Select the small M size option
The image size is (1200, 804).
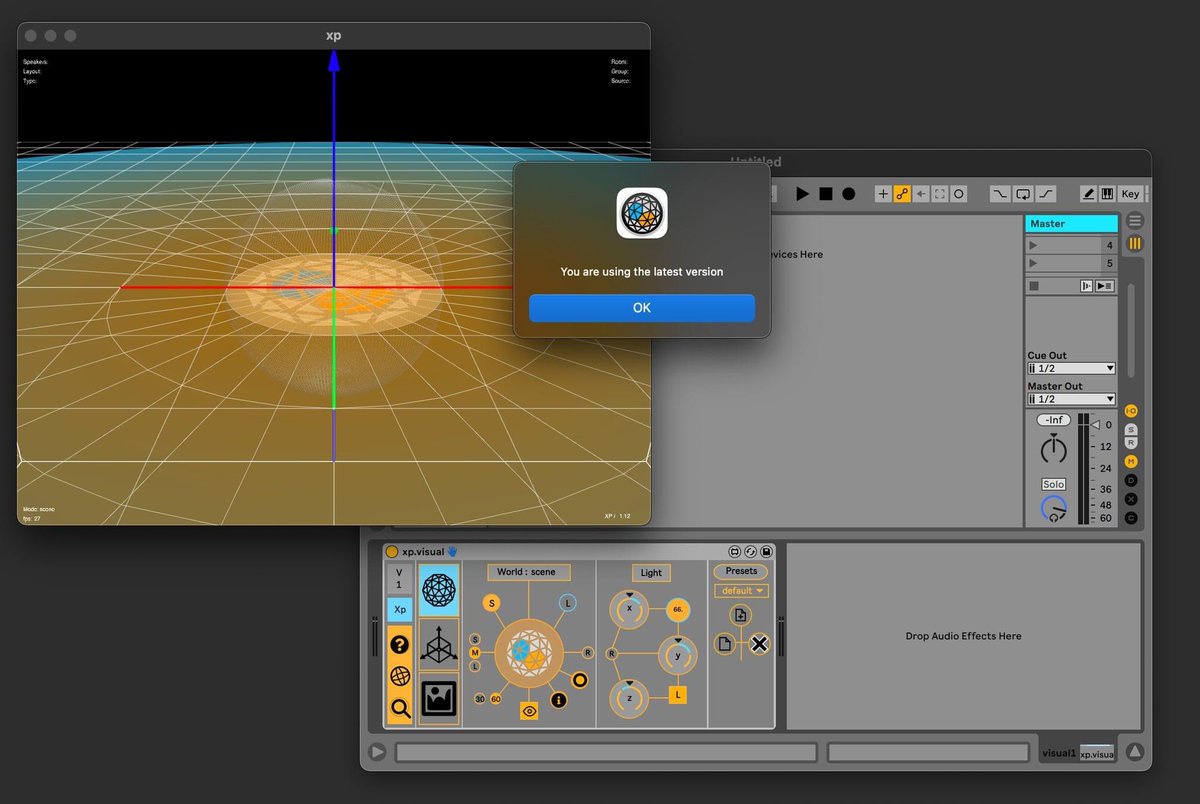475,652
